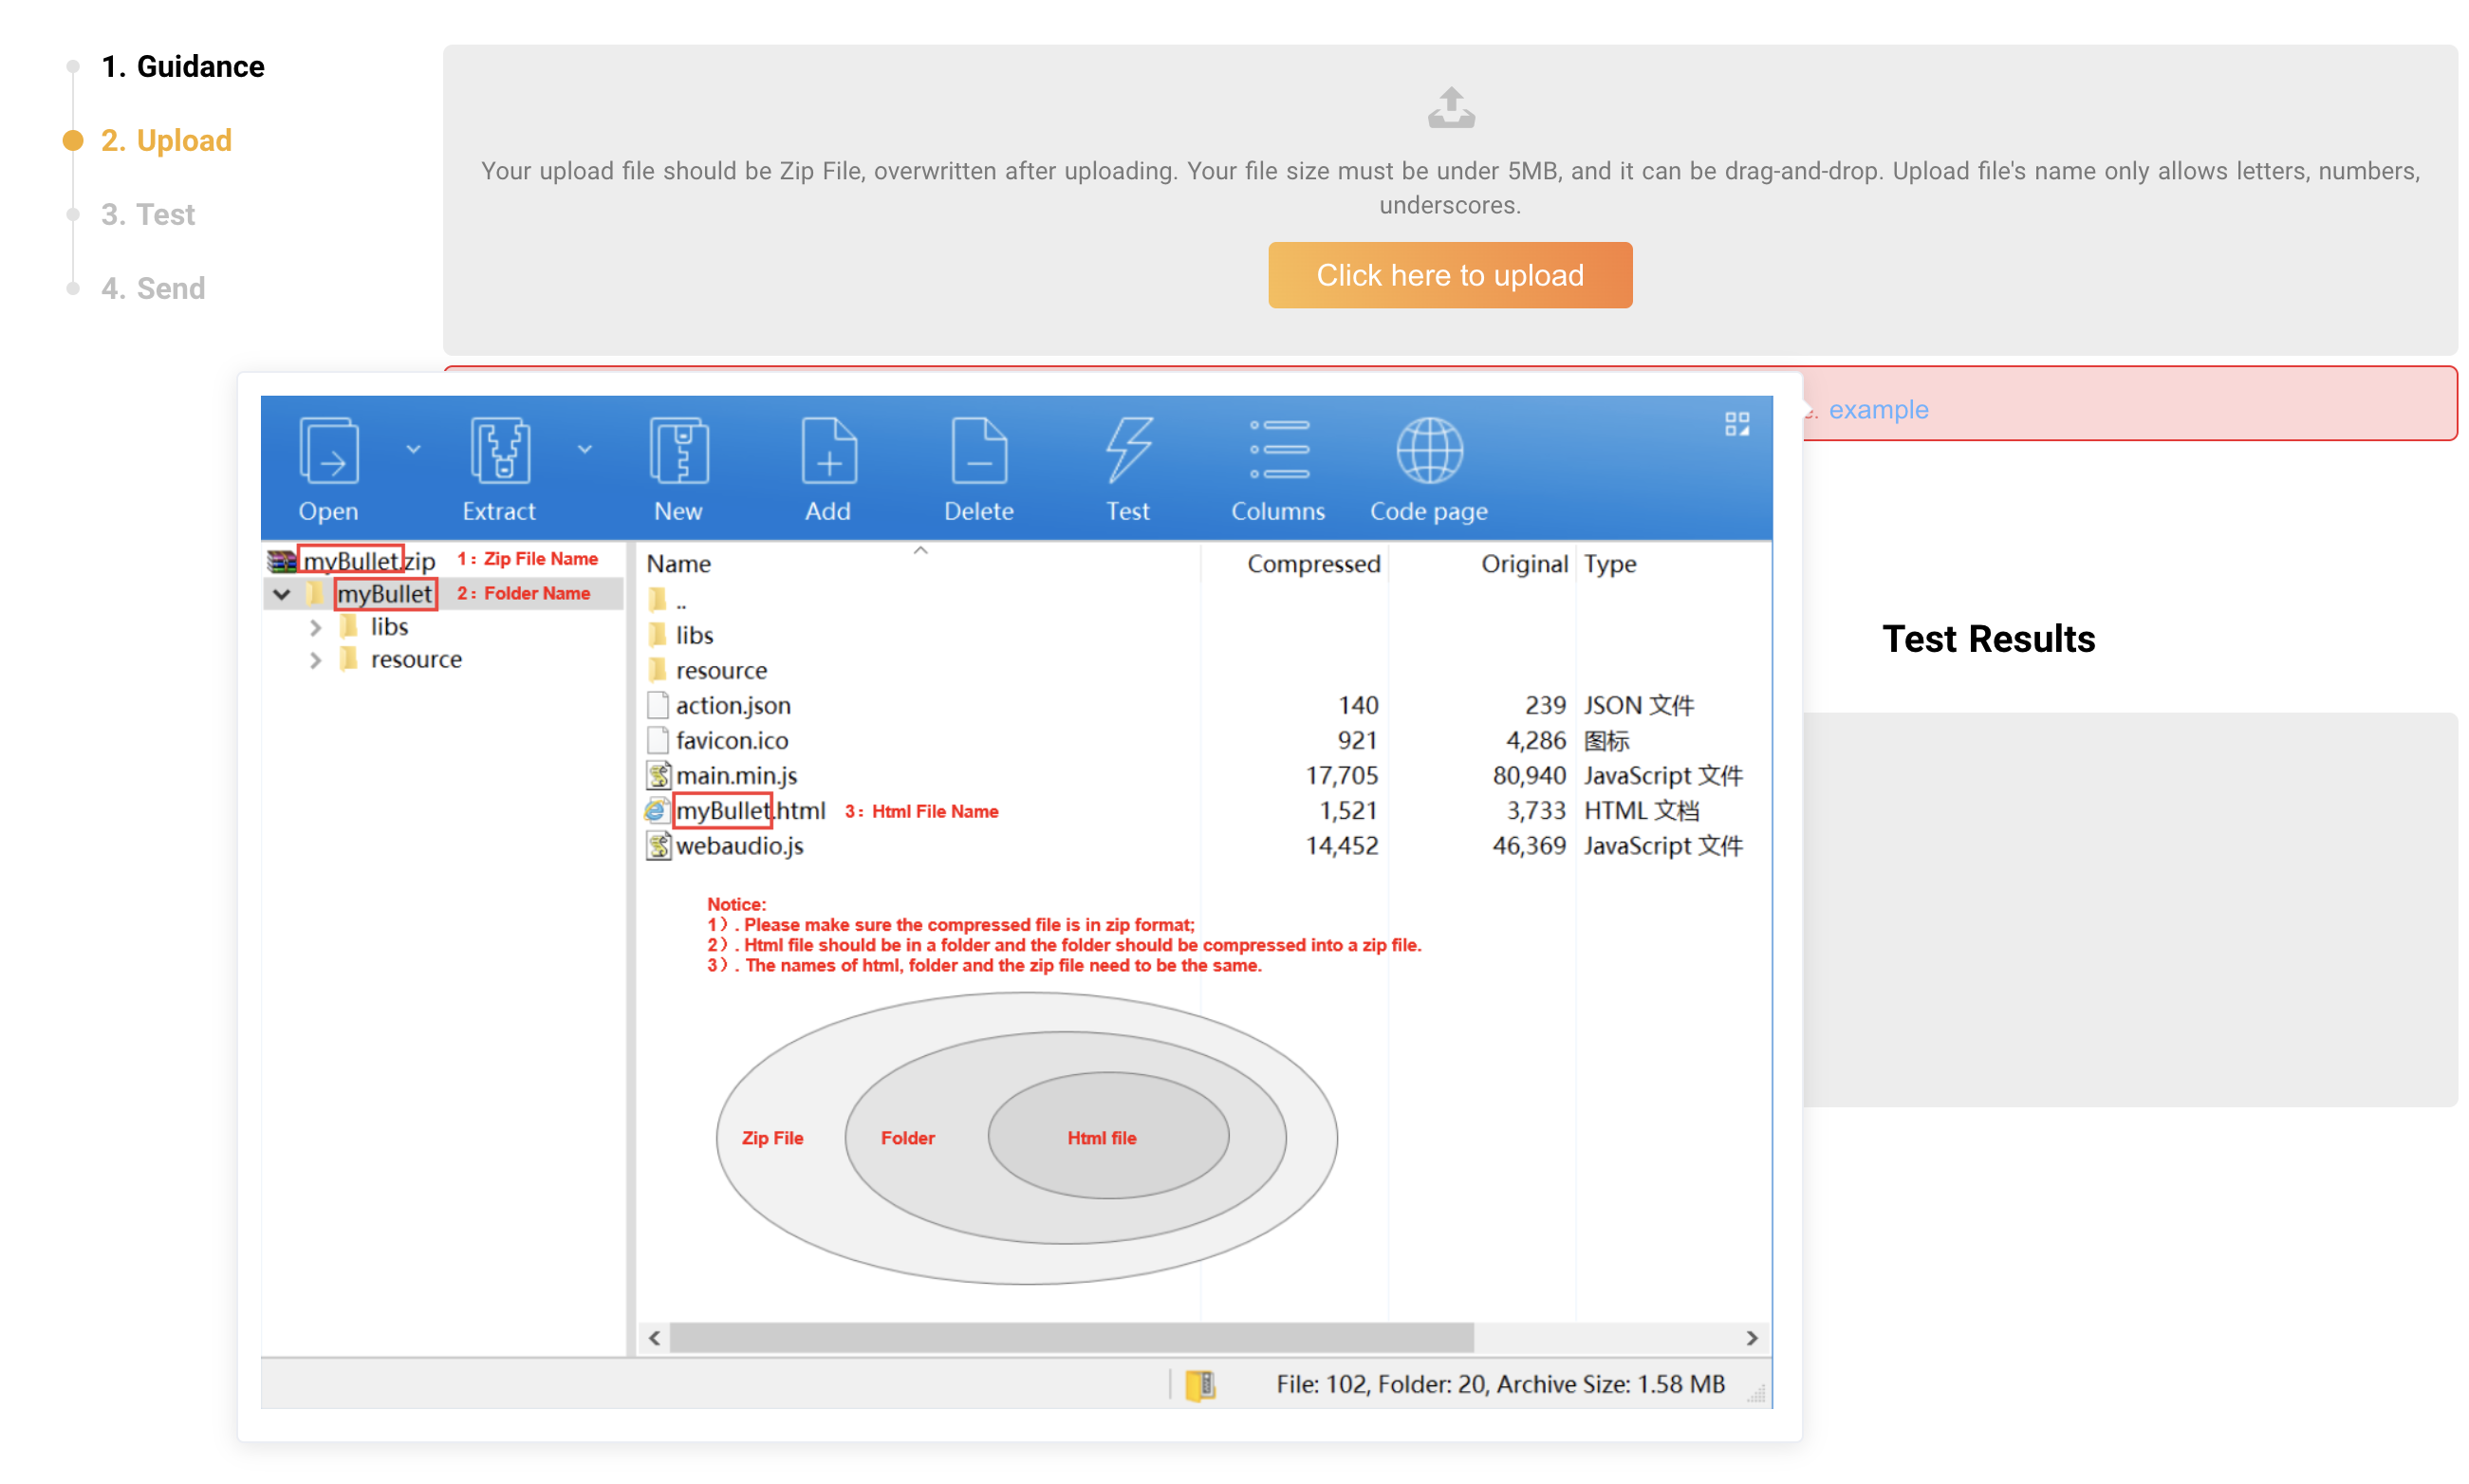The width and height of the screenshot is (2469, 1484).
Task: Click the 46,369 original size cell
Action: (1528, 845)
